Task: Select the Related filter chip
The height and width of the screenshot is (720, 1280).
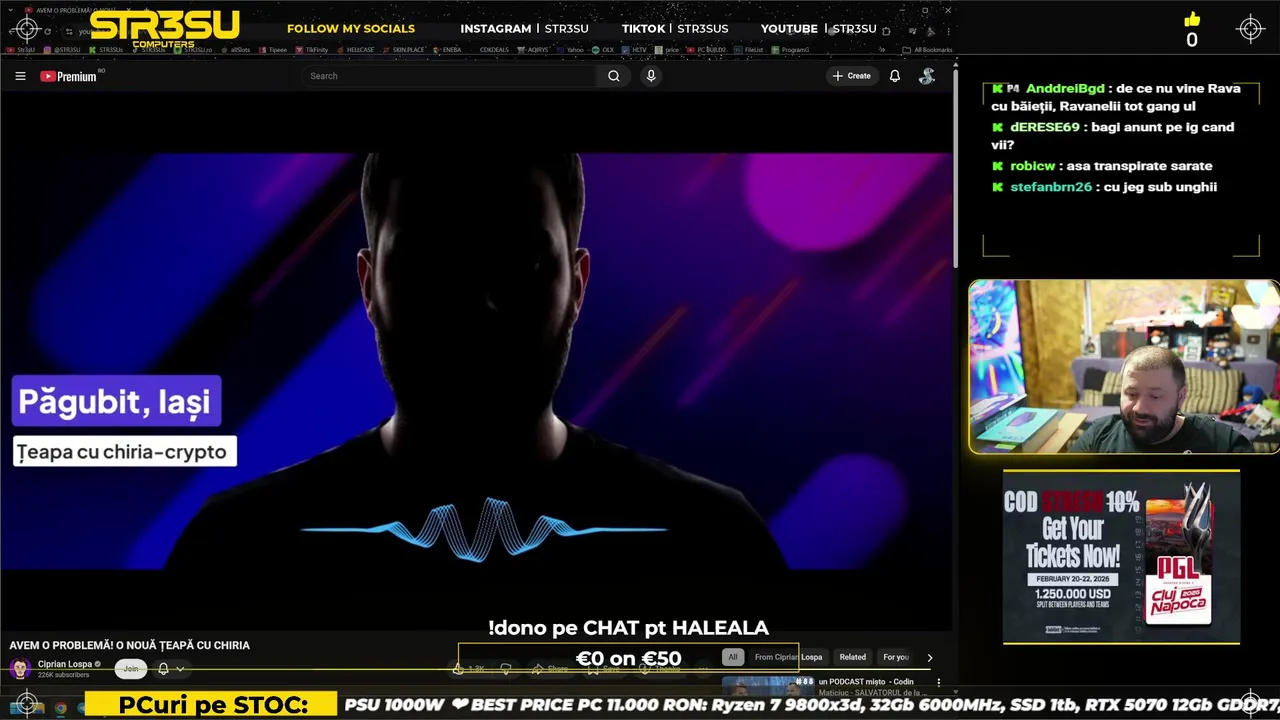Action: [853, 657]
